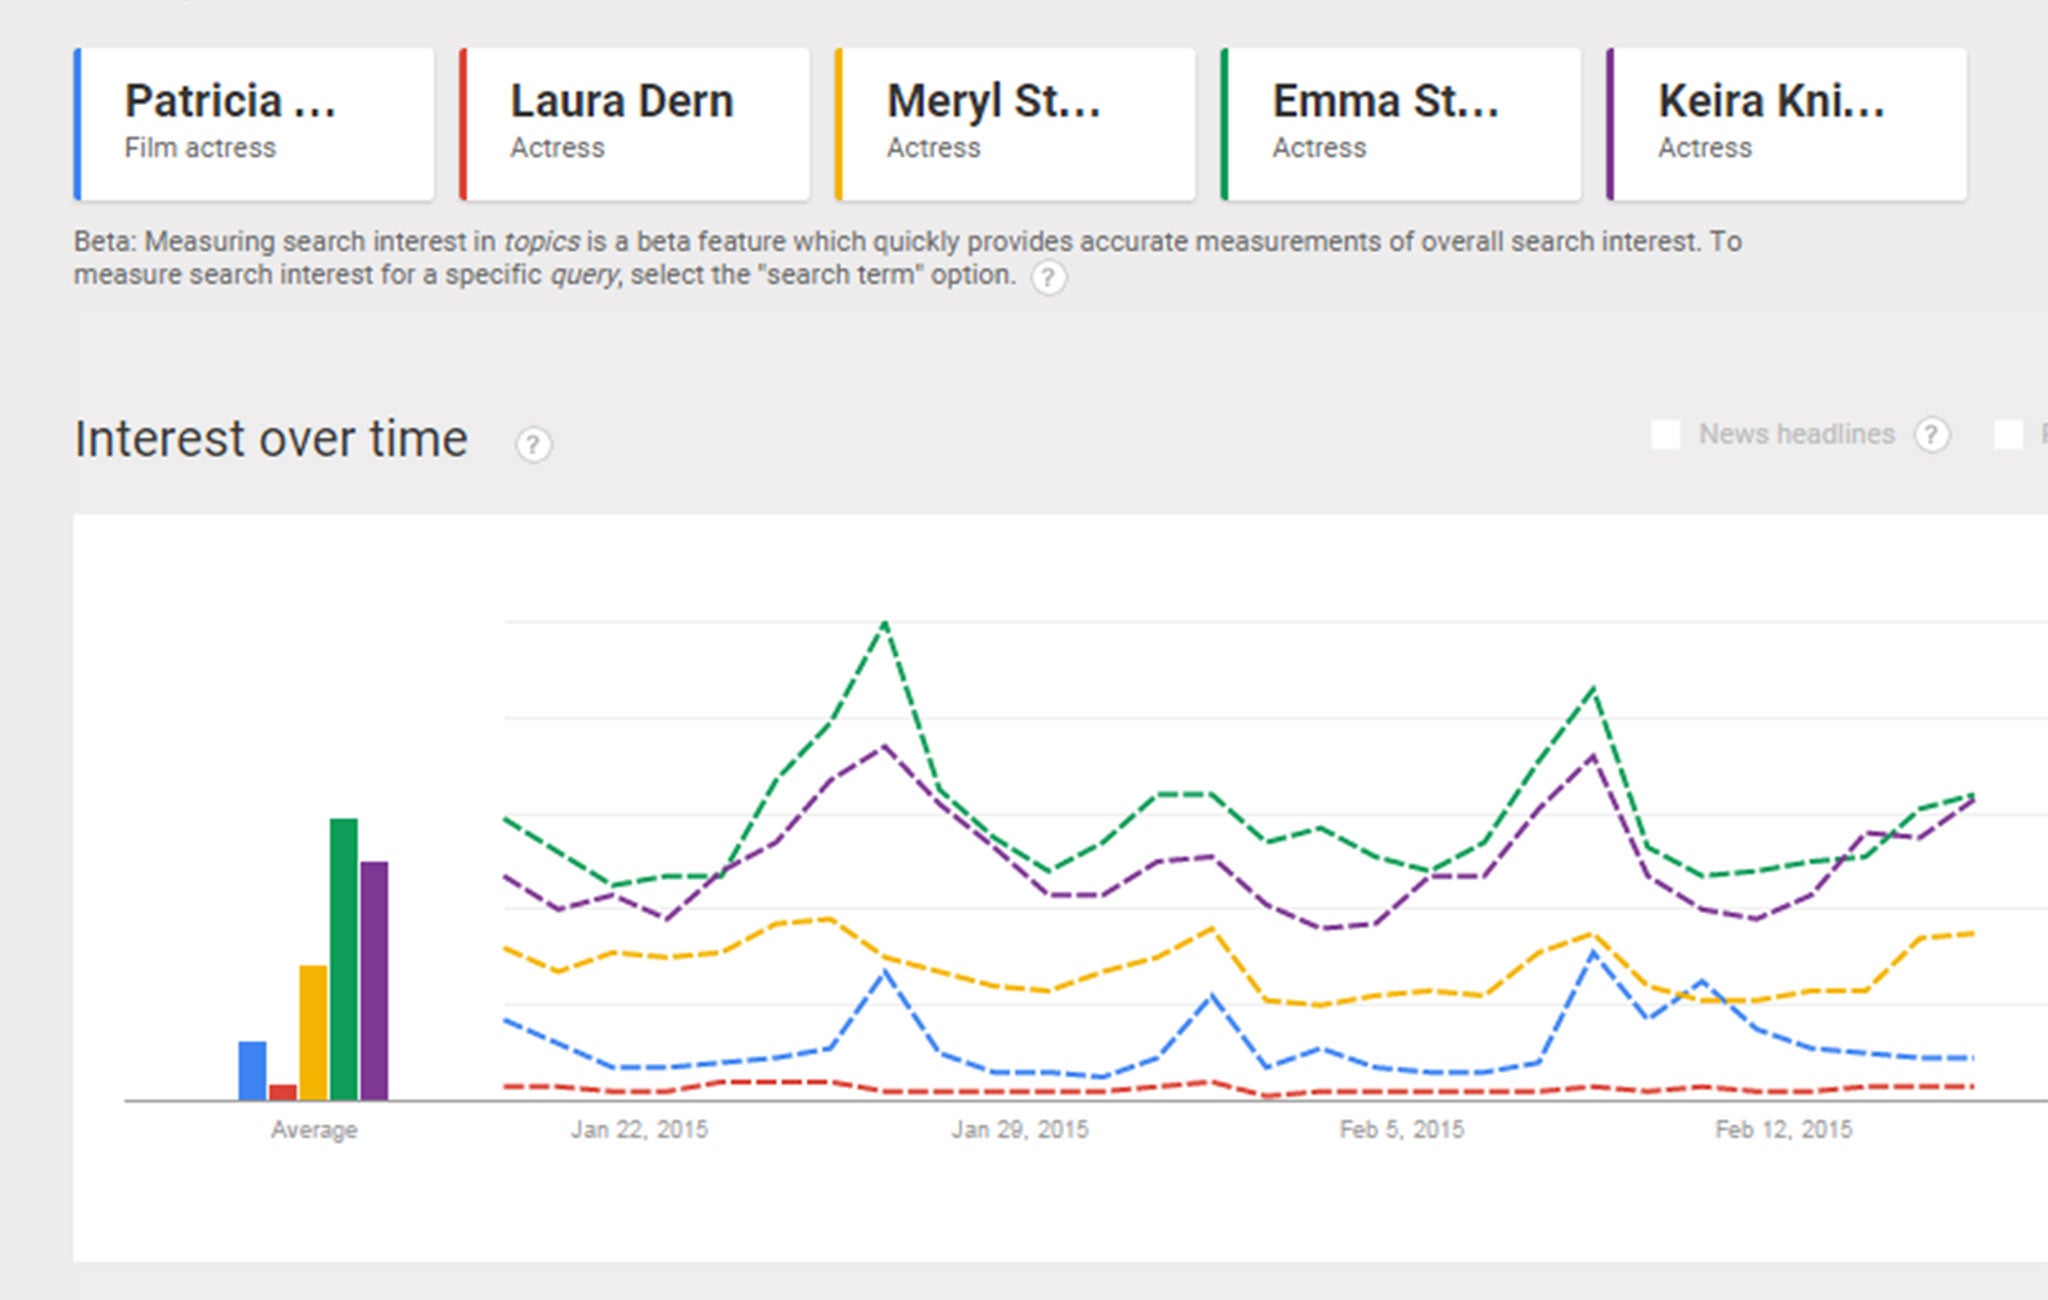Viewport: 2048px width, 1300px height.
Task: Open the Emma St... actress topic card
Action: tap(1400, 124)
